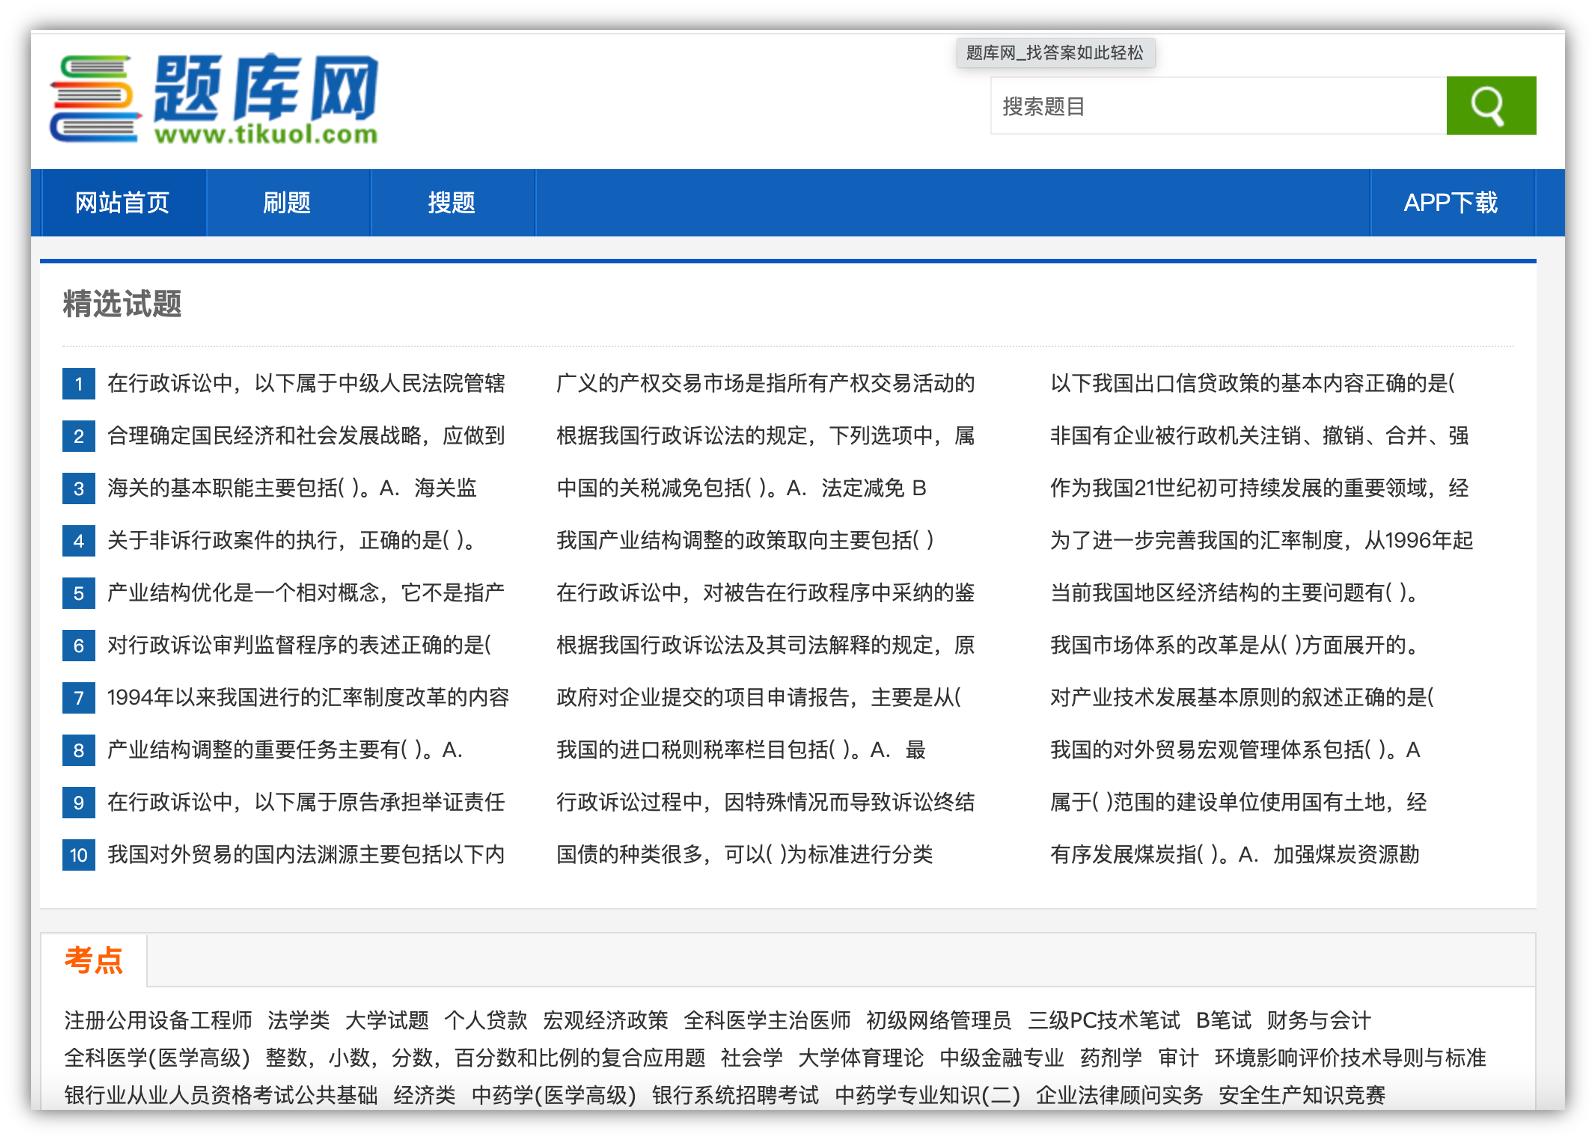This screenshot has width=1596, height=1140.
Task: Open question 有序发展煤炭指
Action: pyautogui.click(x=1235, y=854)
